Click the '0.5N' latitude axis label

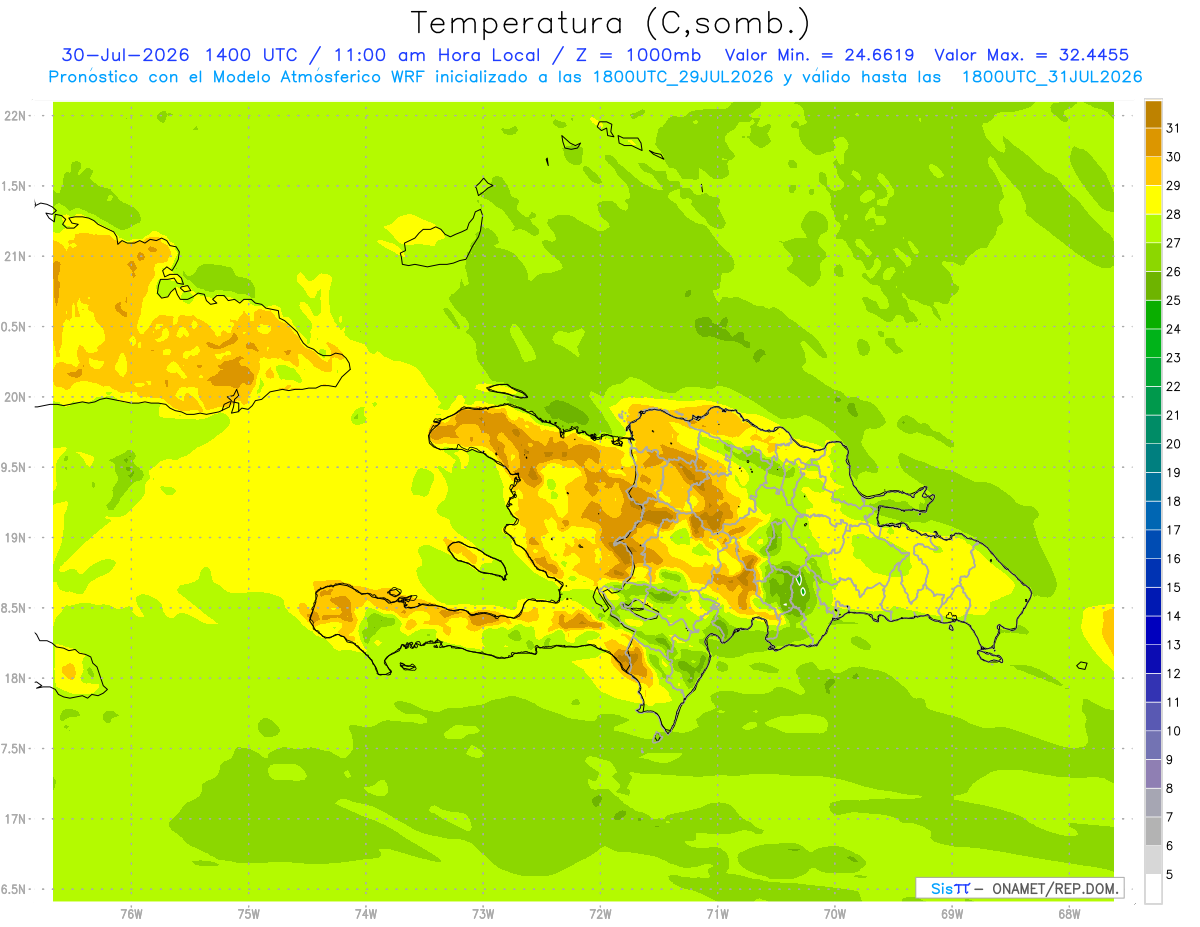pos(14,327)
